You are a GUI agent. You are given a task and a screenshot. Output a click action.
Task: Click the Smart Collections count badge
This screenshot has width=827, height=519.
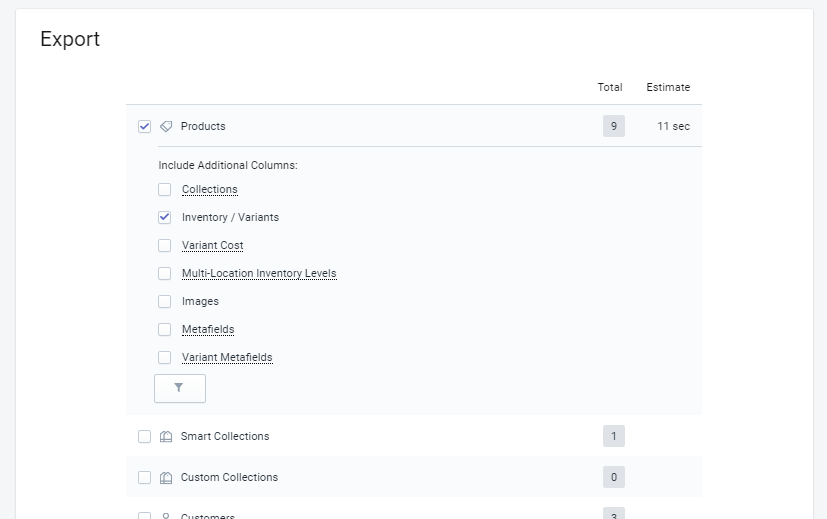point(613,437)
